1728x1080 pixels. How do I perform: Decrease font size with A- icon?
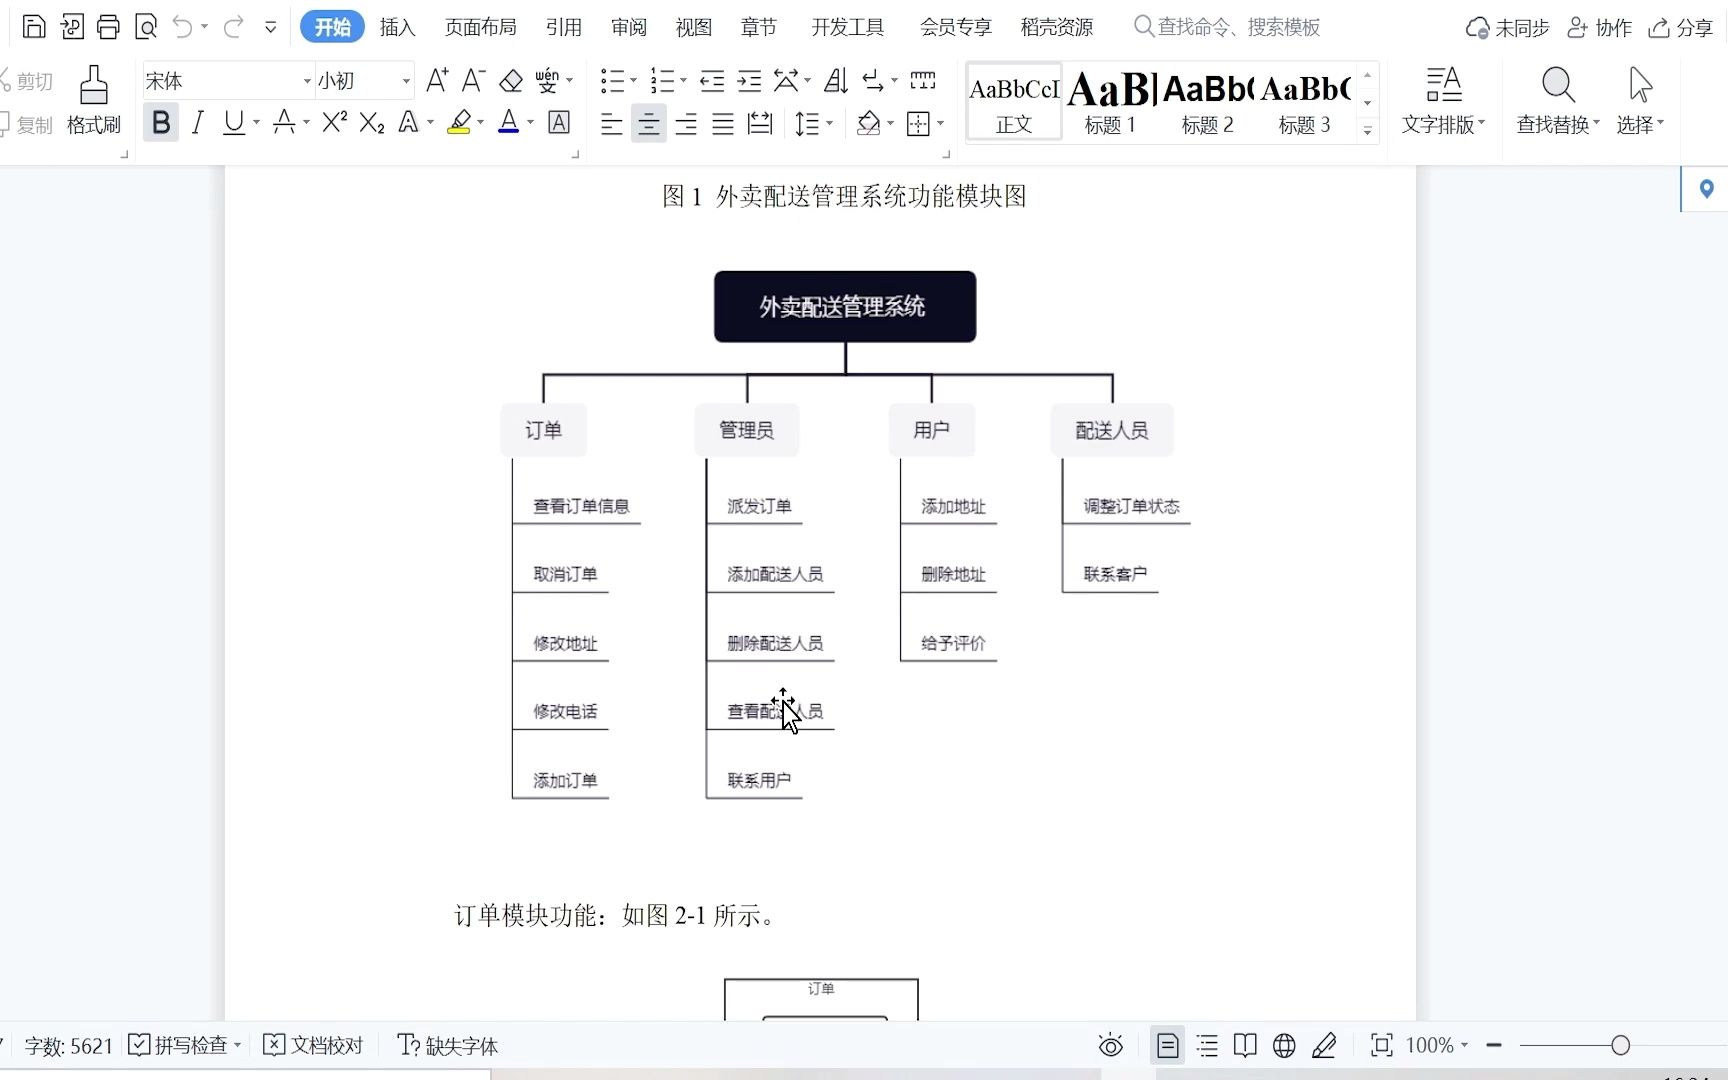pos(473,81)
